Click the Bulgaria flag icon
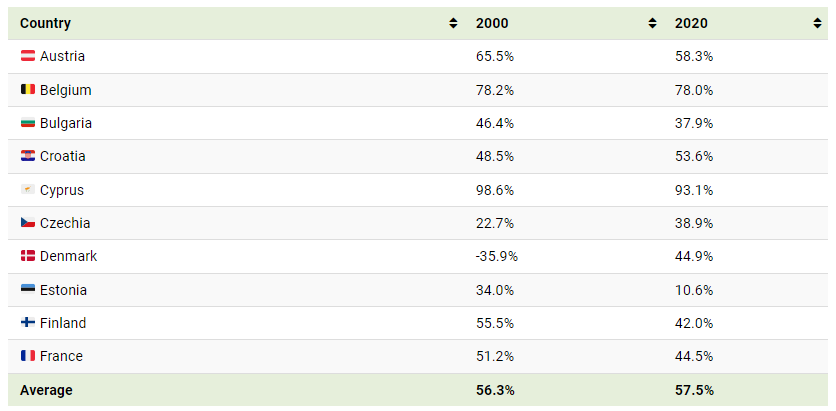The height and width of the screenshot is (411, 836). click(28, 123)
